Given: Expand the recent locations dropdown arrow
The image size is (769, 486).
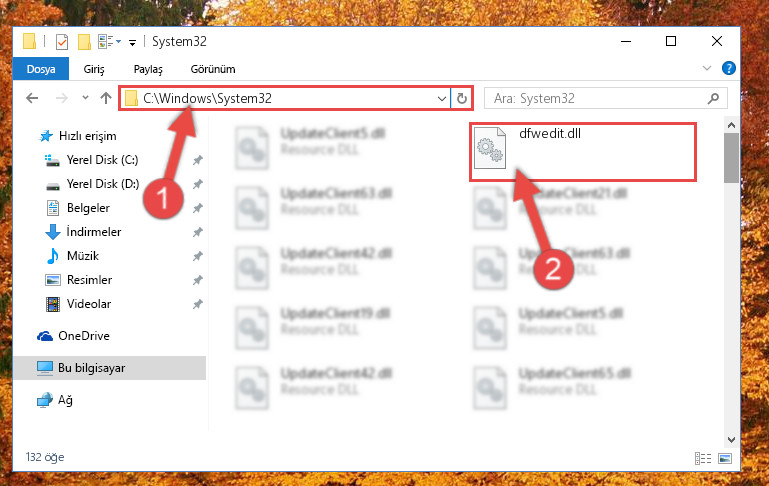Looking at the screenshot, I should point(85,98).
